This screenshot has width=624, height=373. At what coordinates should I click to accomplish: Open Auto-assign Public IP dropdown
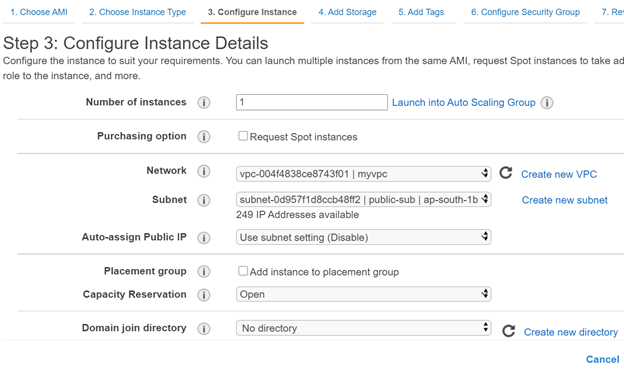363,237
